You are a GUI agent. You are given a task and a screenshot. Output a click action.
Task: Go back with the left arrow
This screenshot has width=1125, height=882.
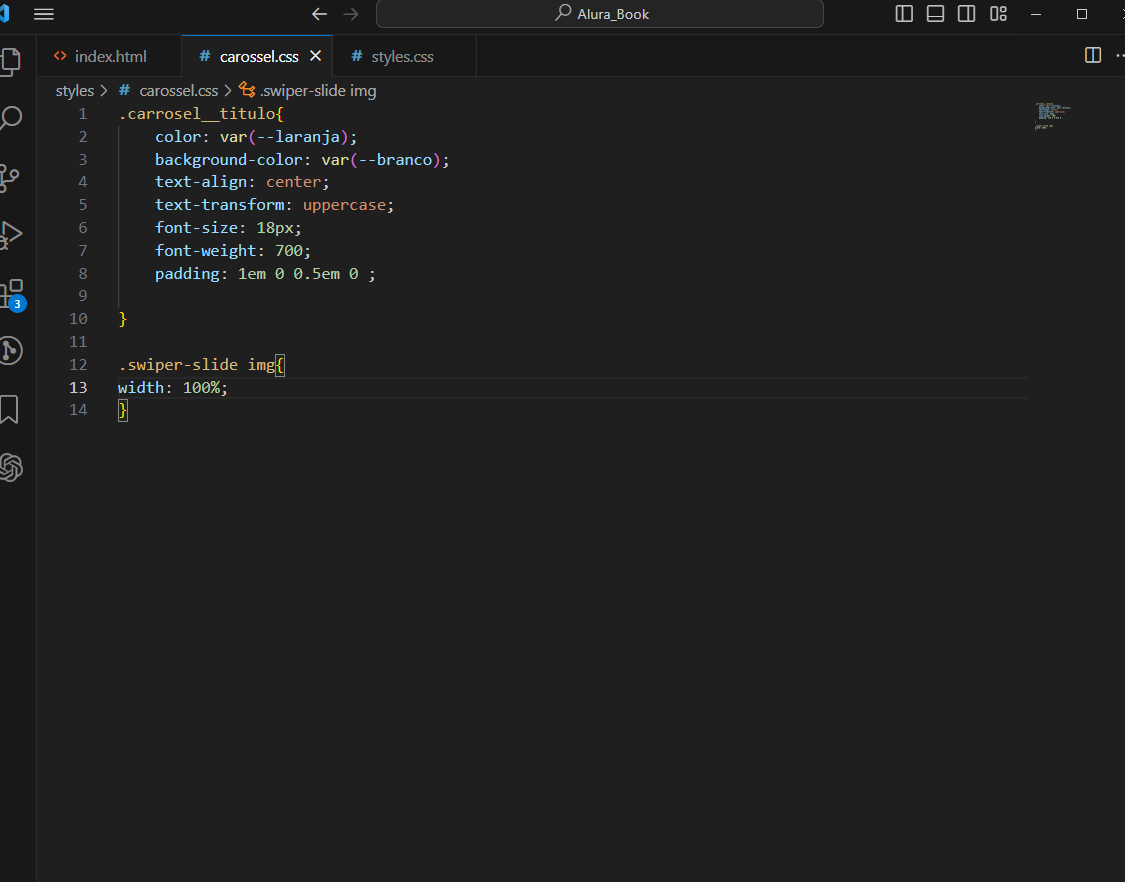point(319,14)
